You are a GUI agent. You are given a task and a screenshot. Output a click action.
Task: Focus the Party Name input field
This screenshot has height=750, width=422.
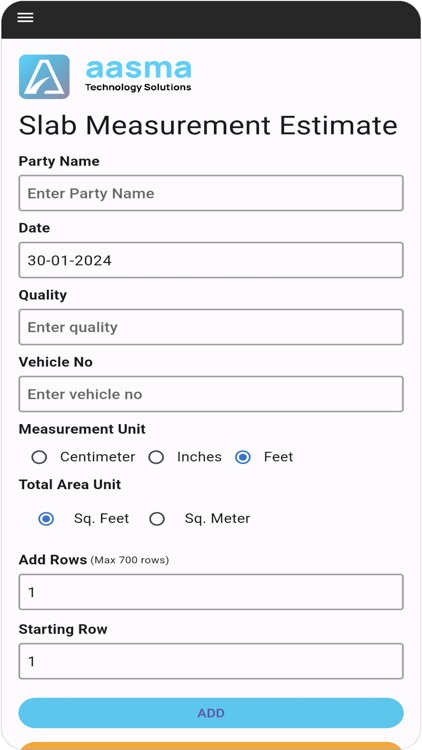pyautogui.click(x=211, y=193)
